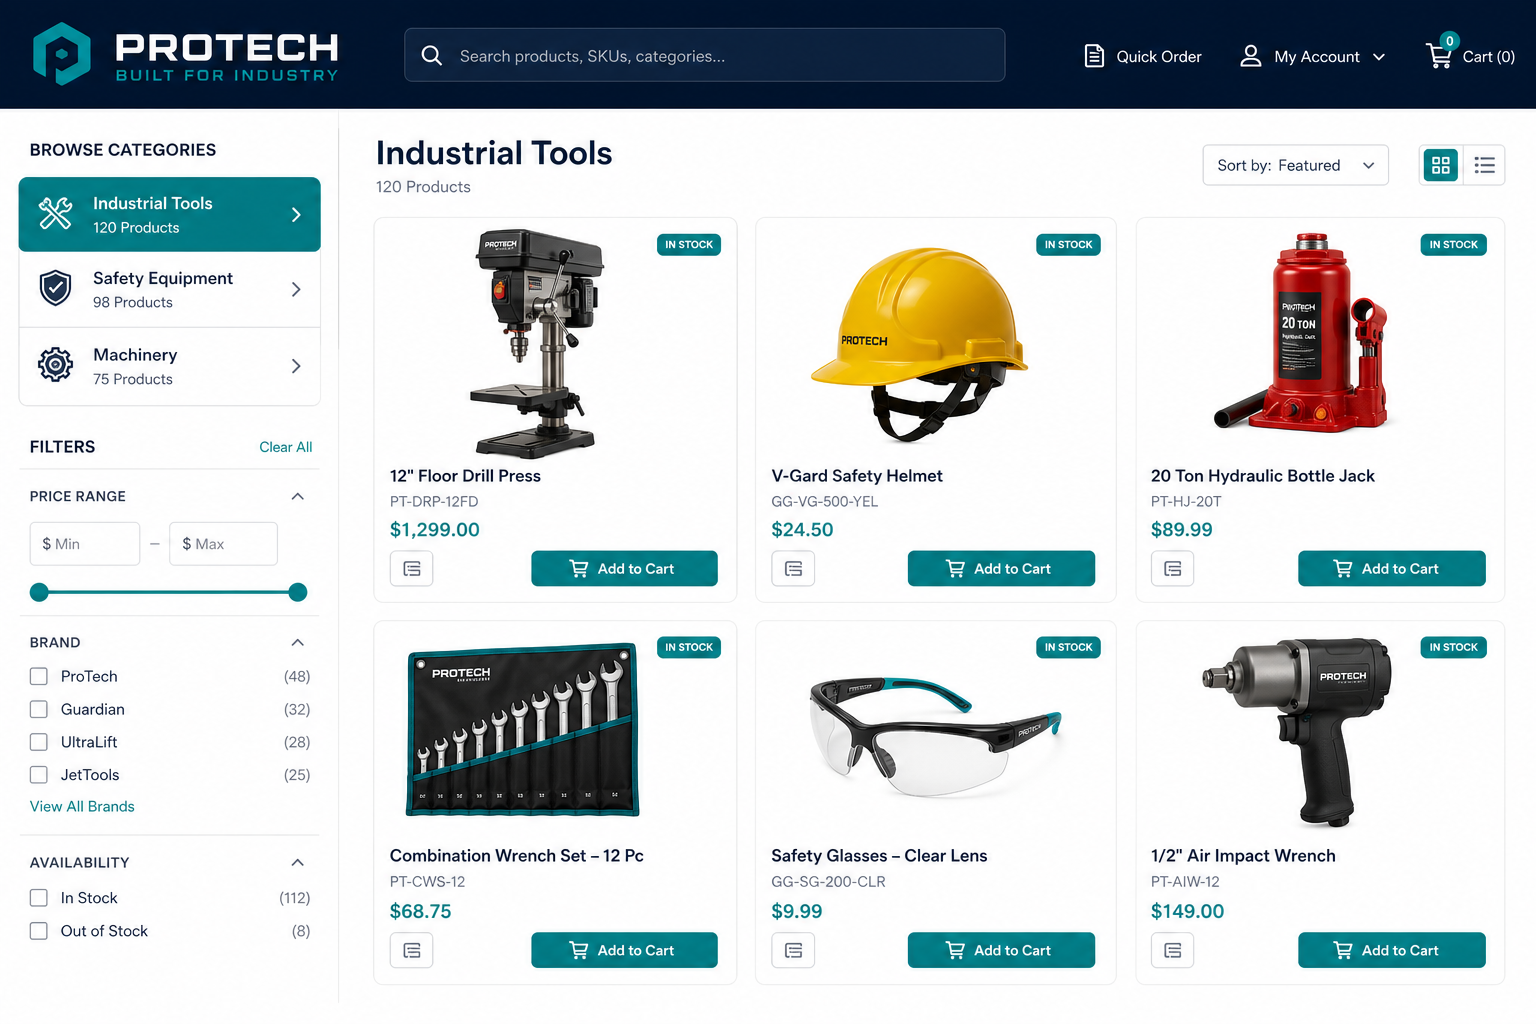Switch to list view layout
Screen dimensions: 1536x1024
(1485, 165)
